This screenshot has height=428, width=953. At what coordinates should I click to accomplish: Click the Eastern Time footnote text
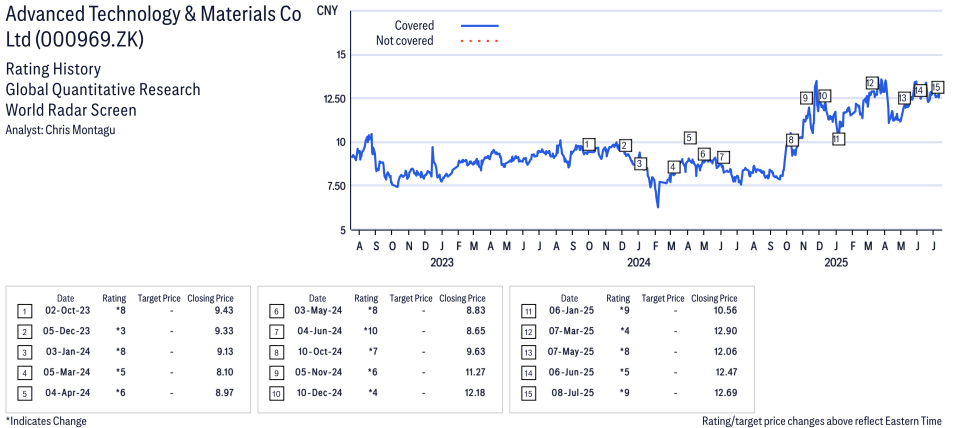pyautogui.click(x=822, y=421)
